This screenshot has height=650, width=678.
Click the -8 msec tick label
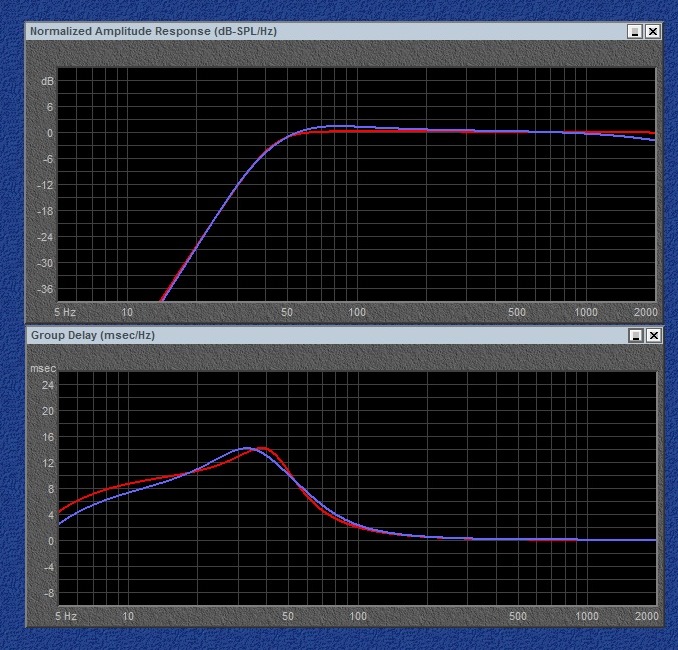point(47,593)
